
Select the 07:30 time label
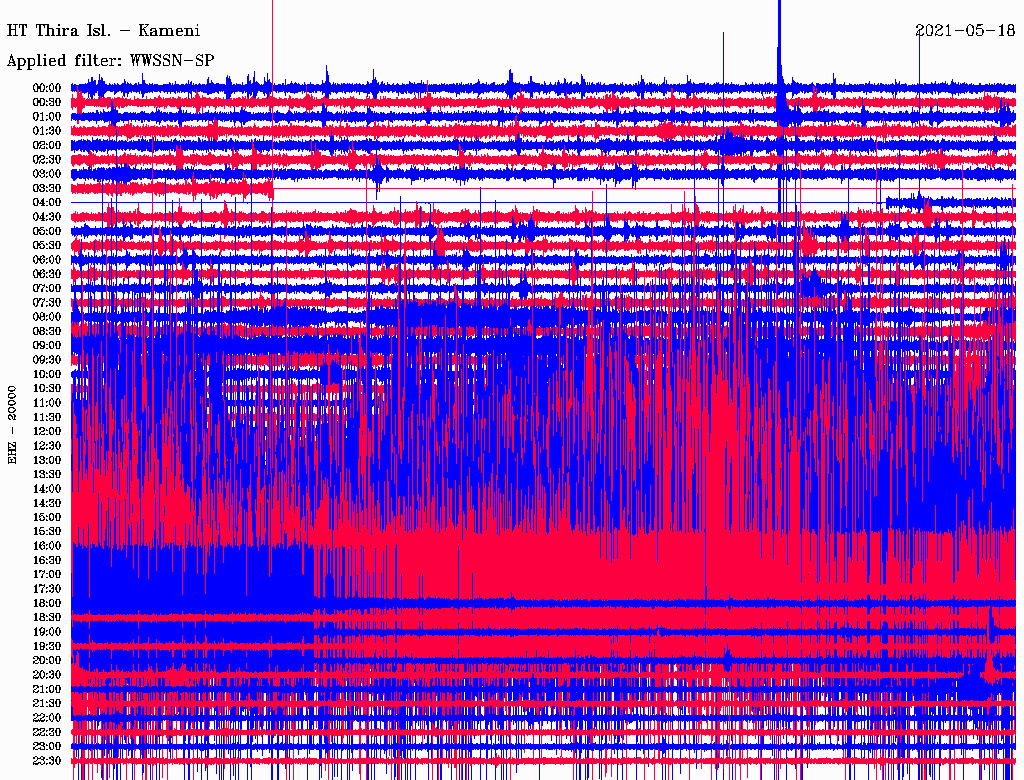(x=47, y=303)
